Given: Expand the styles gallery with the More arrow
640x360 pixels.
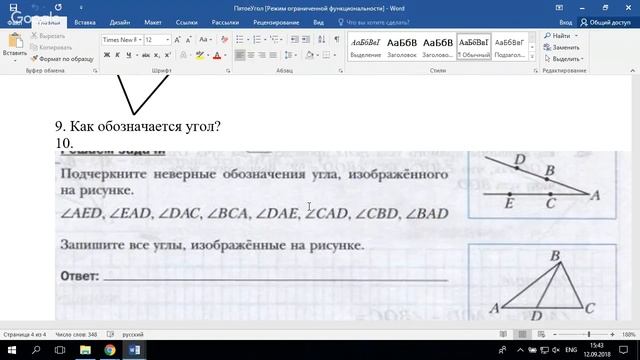Looking at the screenshot, I should coord(532,57).
